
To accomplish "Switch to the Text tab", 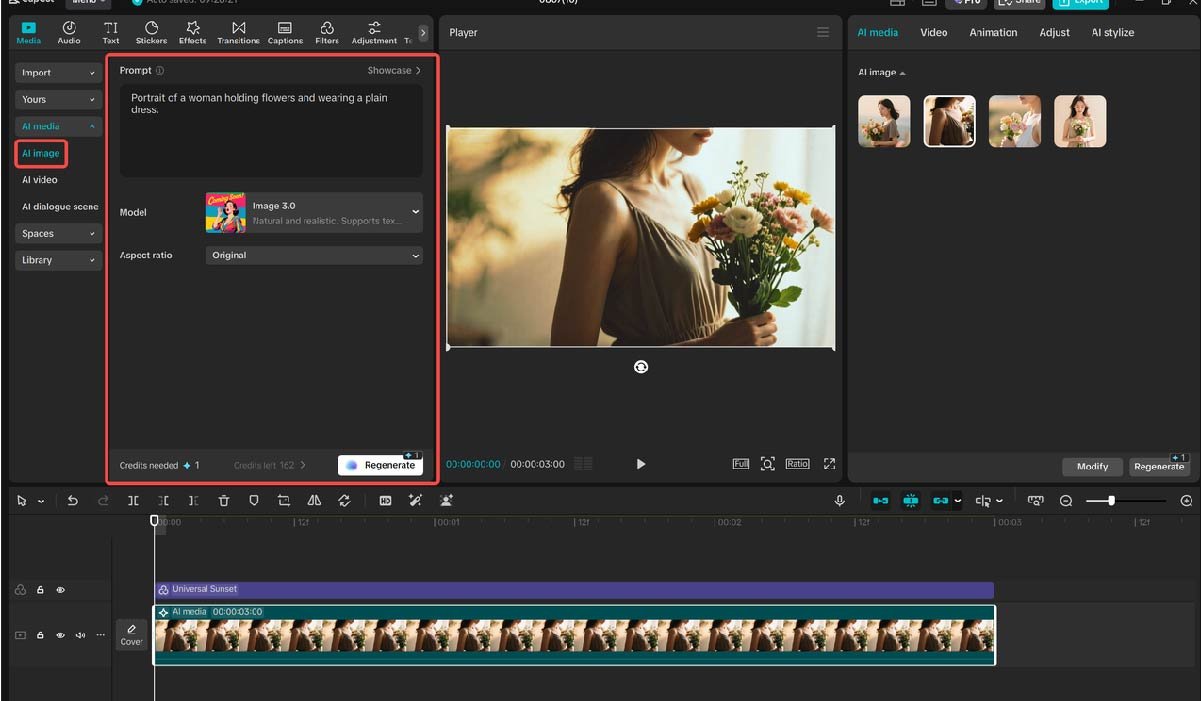I will coord(111,33).
